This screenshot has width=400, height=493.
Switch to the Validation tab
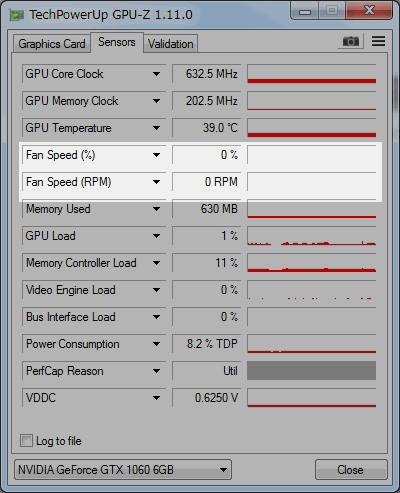(x=171, y=44)
